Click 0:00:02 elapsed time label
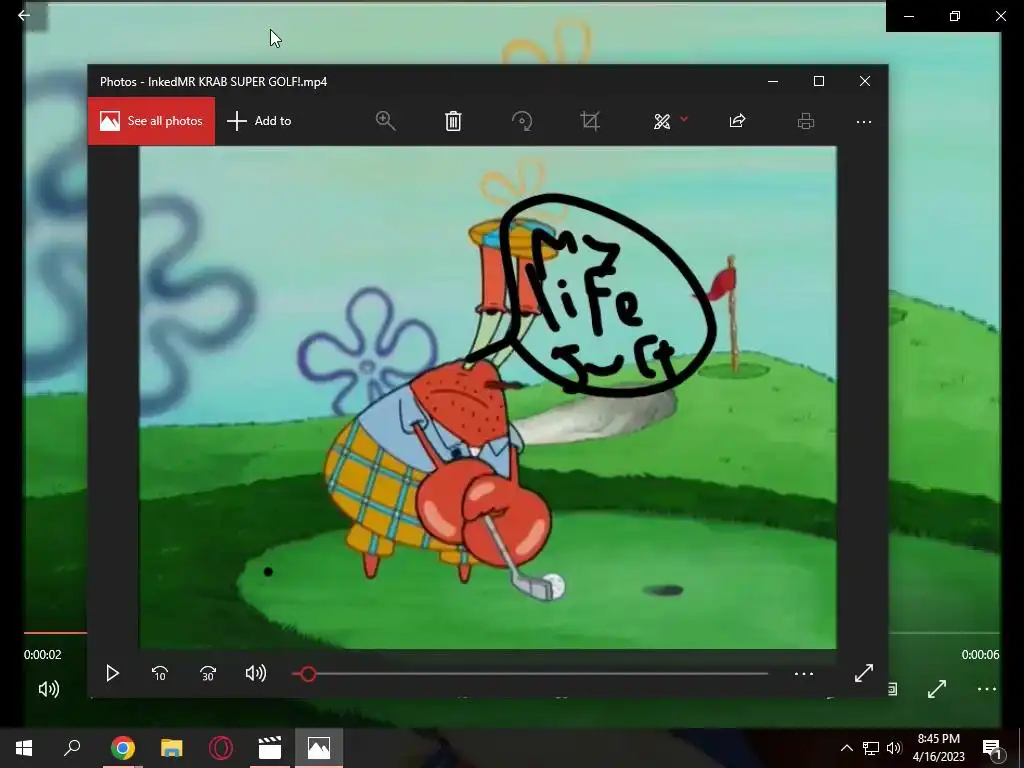This screenshot has width=1024, height=768. coord(42,654)
